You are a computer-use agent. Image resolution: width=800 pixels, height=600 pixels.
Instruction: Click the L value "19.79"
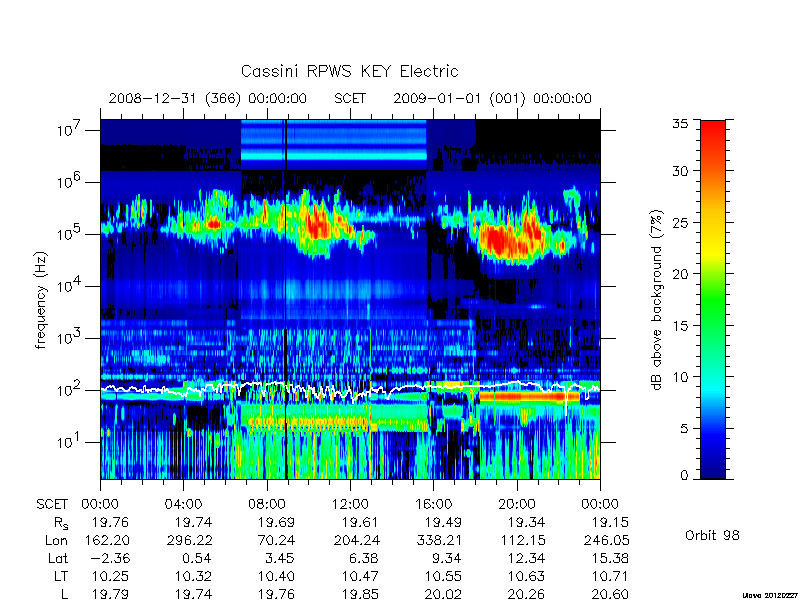tap(110, 594)
